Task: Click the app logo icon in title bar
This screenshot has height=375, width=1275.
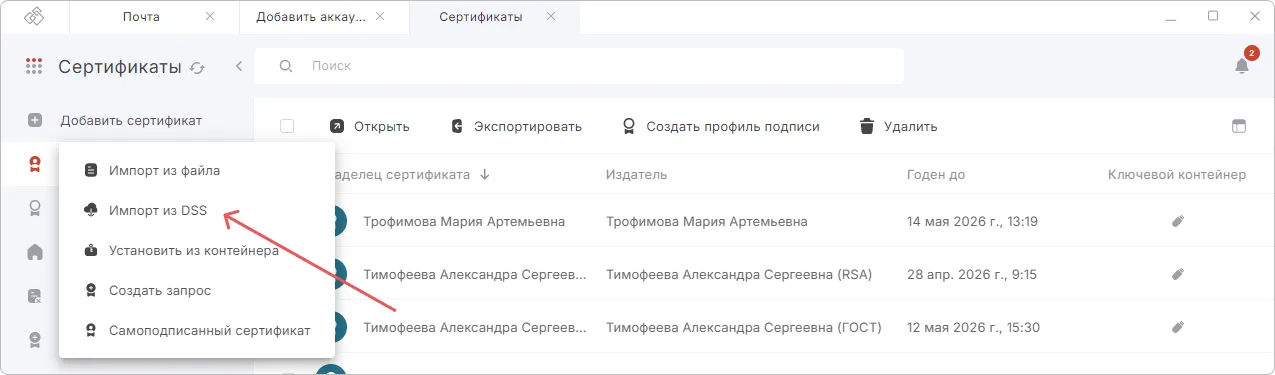Action: tap(33, 17)
